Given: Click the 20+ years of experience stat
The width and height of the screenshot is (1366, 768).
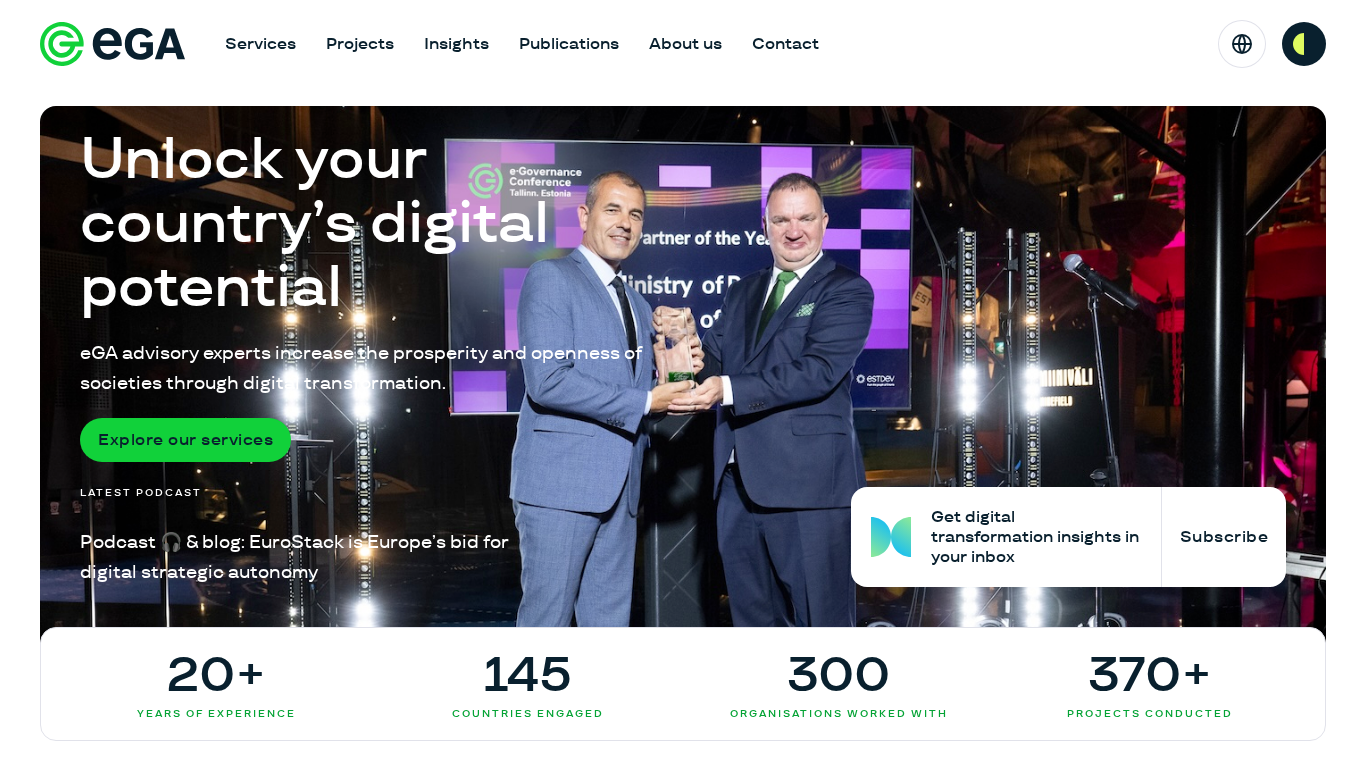Looking at the screenshot, I should pyautogui.click(x=216, y=685).
